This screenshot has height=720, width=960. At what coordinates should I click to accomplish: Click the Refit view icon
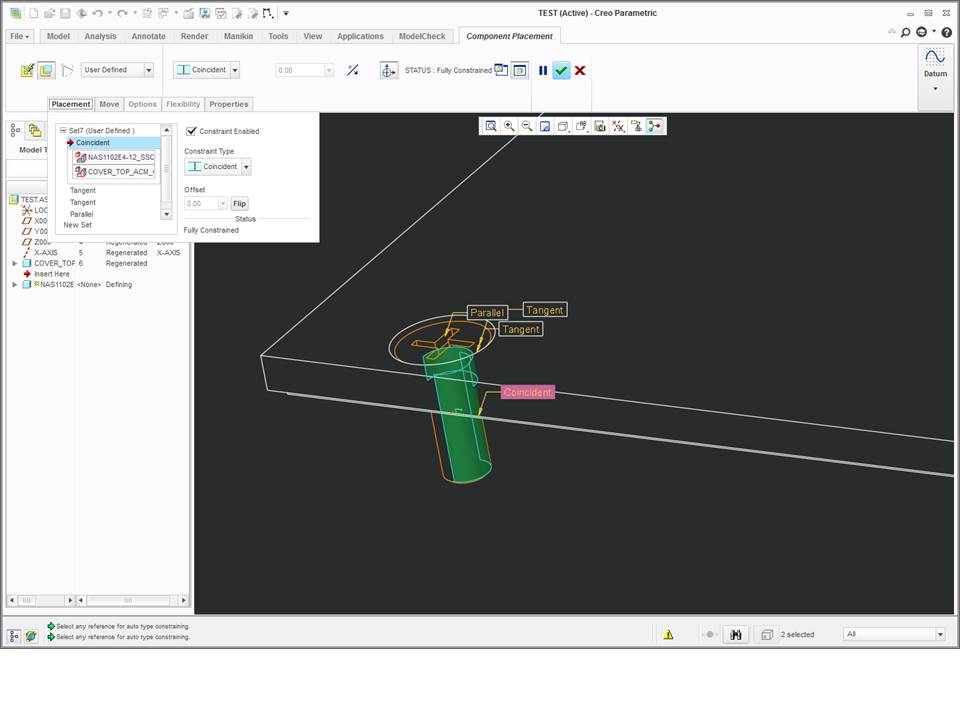(490, 126)
